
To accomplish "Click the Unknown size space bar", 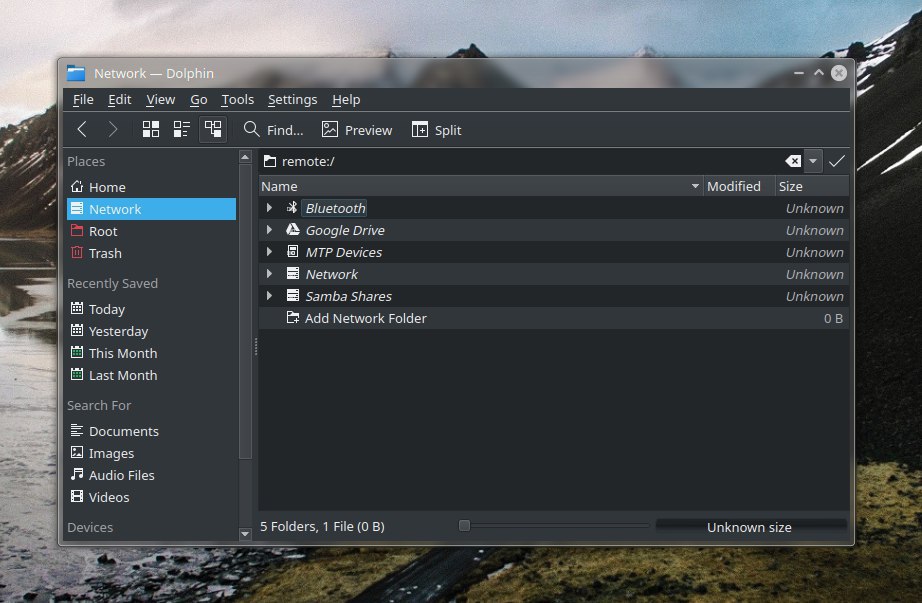I will pyautogui.click(x=750, y=527).
